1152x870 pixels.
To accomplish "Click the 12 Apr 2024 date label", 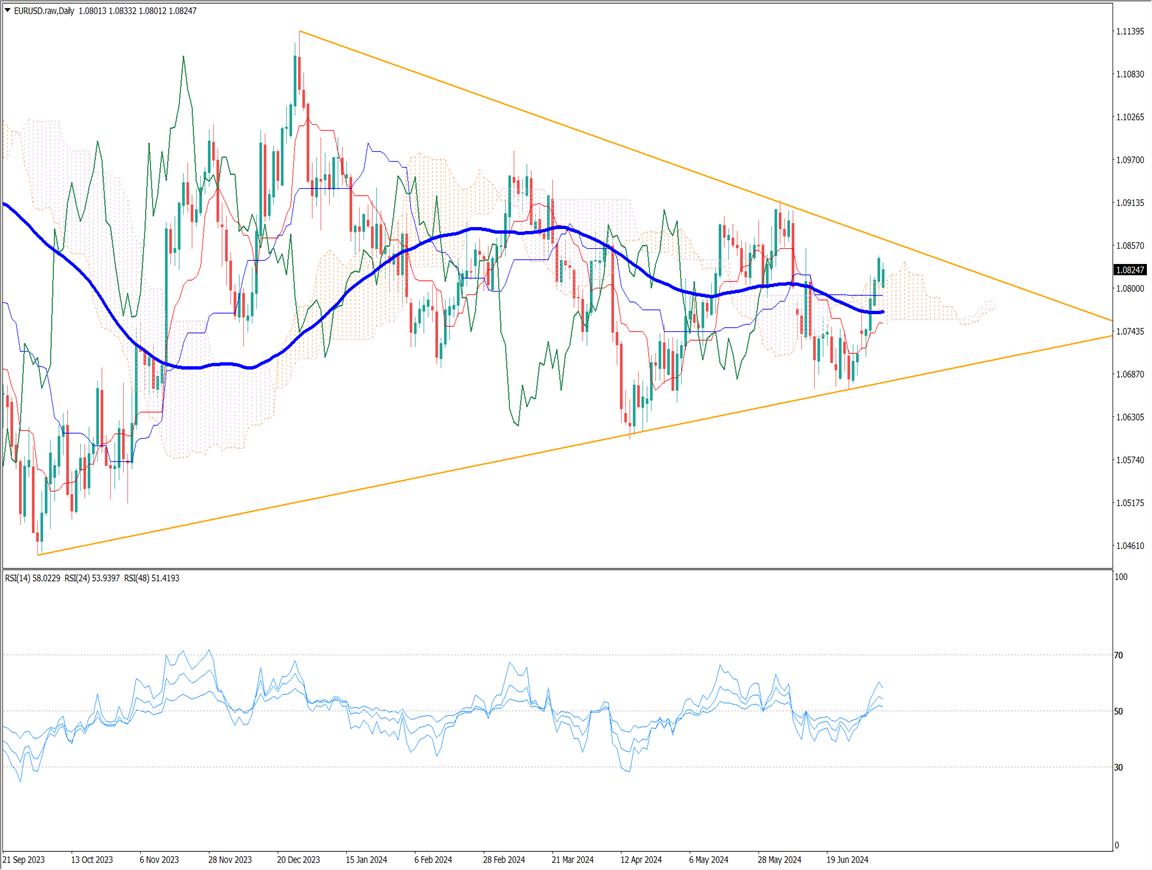I will click(641, 859).
